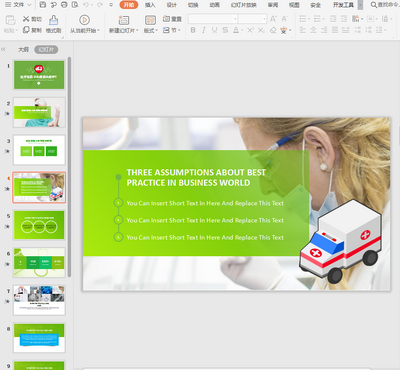Toggle Subscript formatting
The image size is (400, 370).
(x=261, y=30)
